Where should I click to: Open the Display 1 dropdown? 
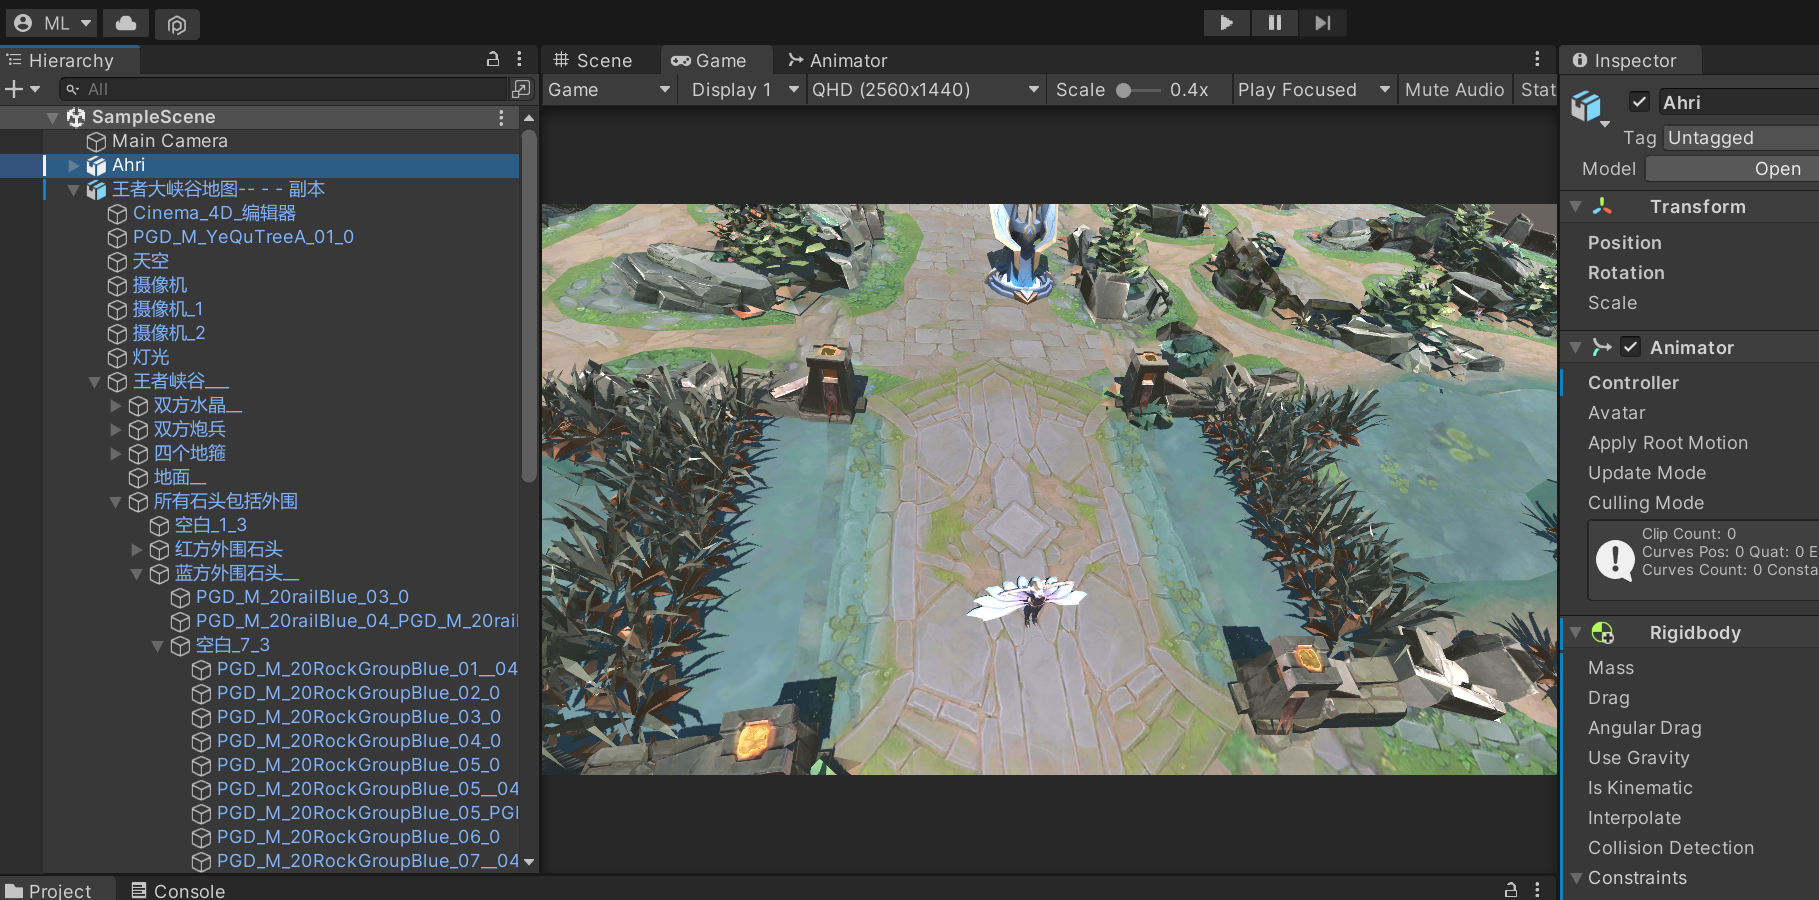pos(745,89)
